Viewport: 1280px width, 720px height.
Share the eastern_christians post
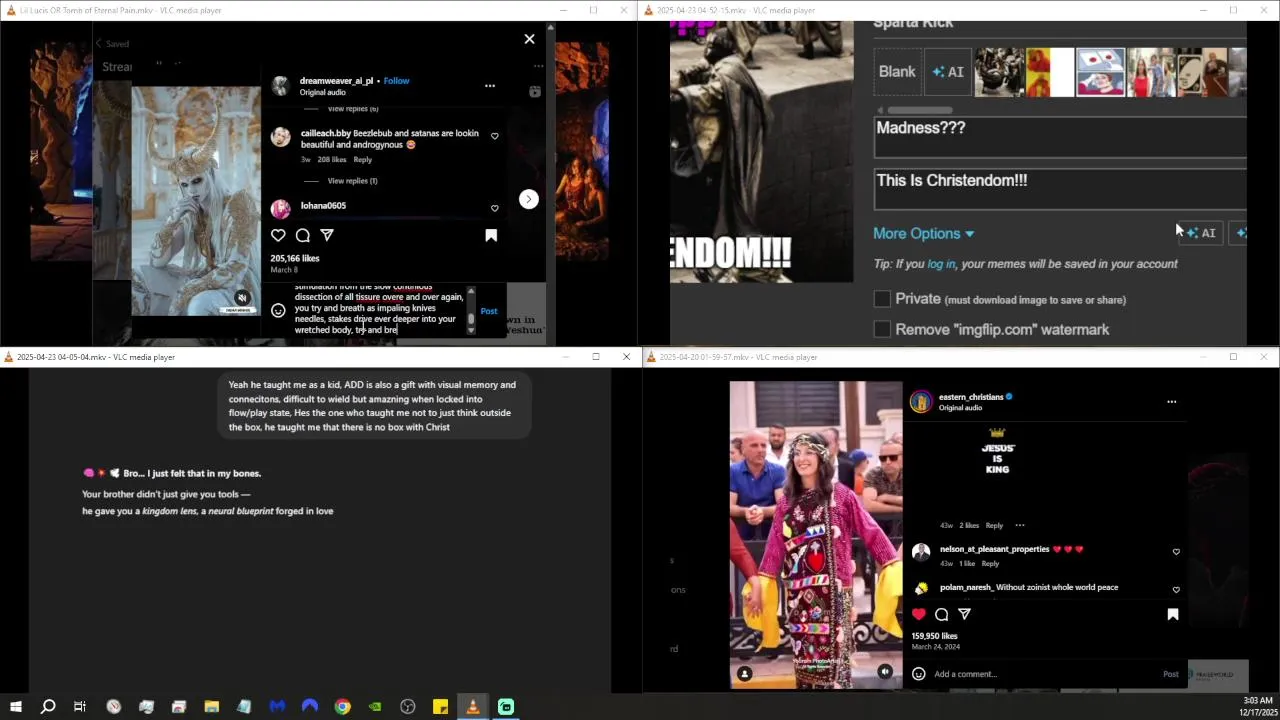(x=965, y=614)
